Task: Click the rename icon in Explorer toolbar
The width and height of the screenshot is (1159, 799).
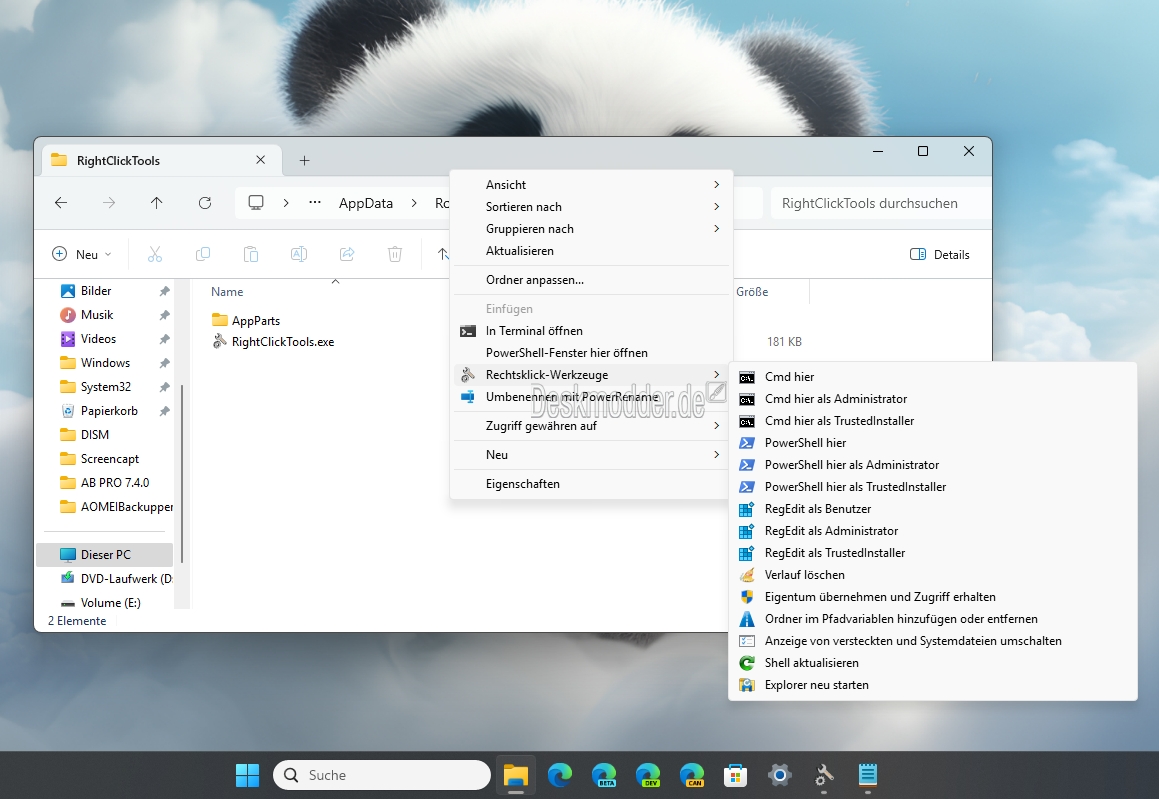Action: point(299,254)
